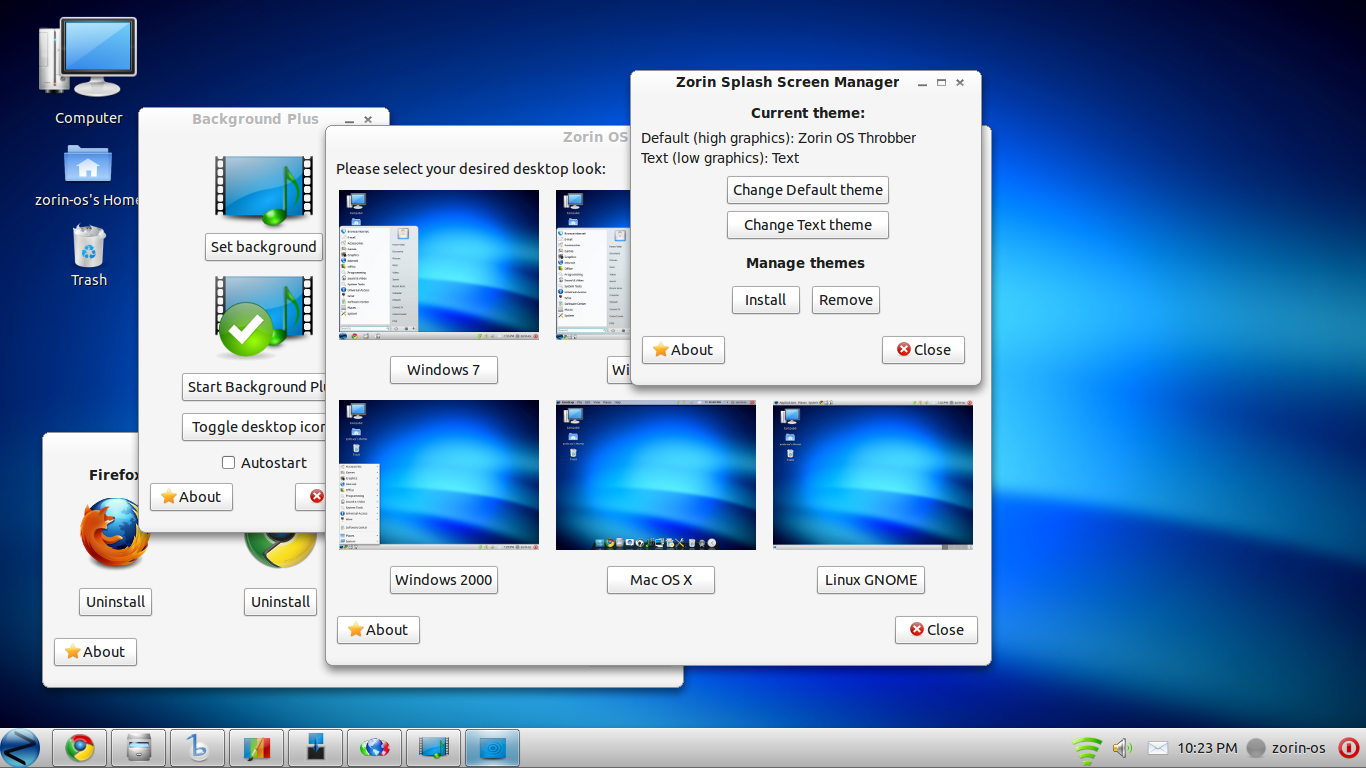Open the mail envelope tray icon
The width and height of the screenshot is (1366, 768).
(x=1157, y=748)
